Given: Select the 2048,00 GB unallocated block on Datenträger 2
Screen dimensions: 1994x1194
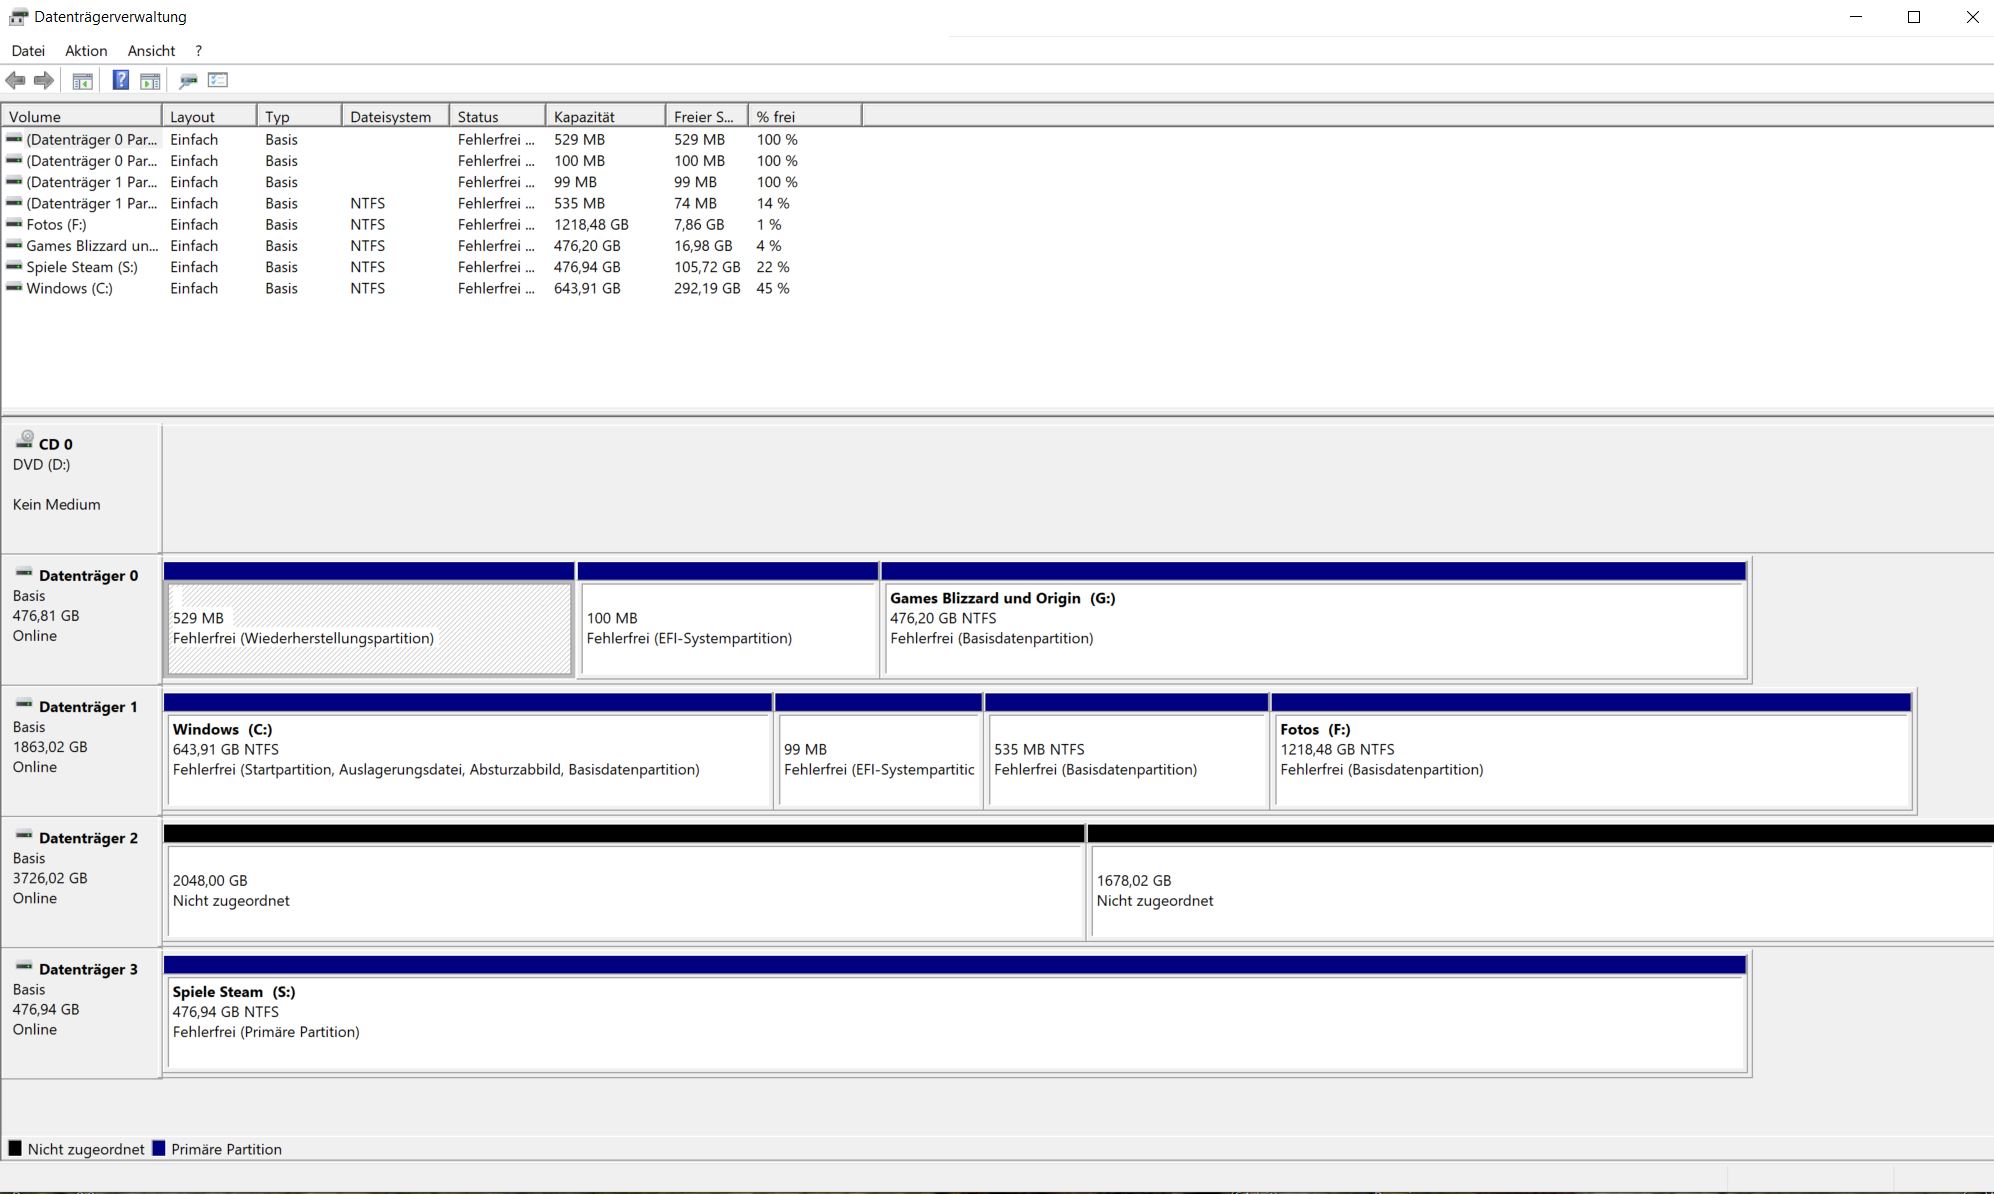Looking at the screenshot, I should pyautogui.click(x=624, y=890).
